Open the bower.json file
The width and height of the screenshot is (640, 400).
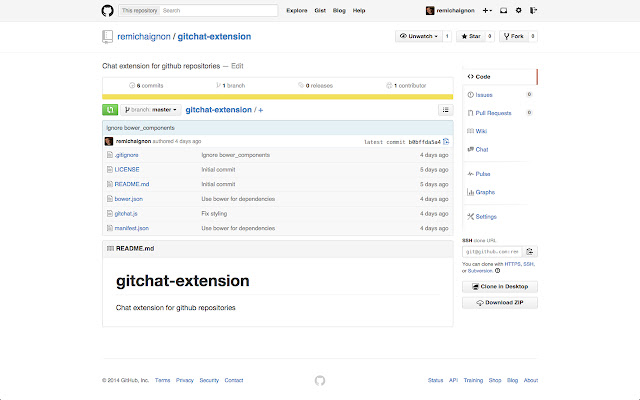click(129, 199)
